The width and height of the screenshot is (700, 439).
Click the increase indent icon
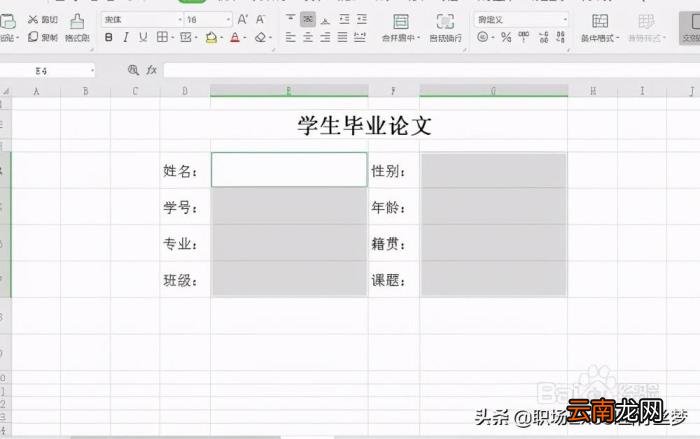click(x=362, y=19)
